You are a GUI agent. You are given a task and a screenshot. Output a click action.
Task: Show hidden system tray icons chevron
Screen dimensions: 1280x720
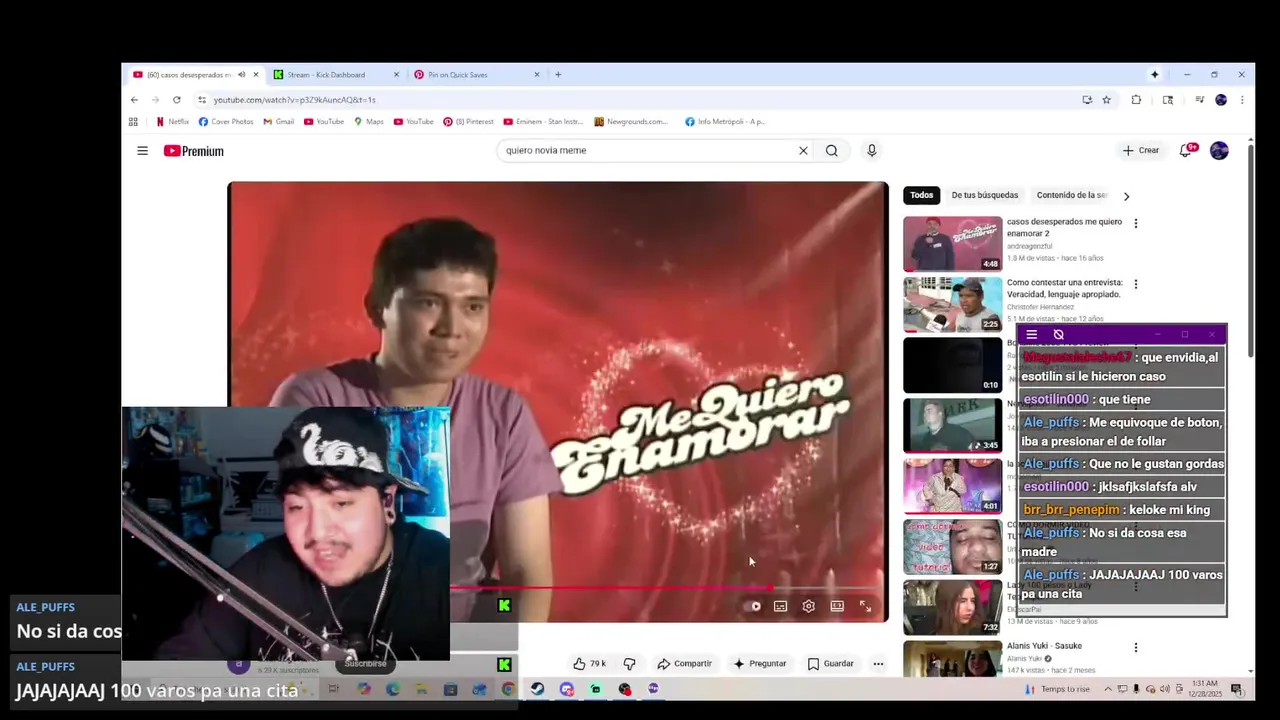coord(1107,689)
